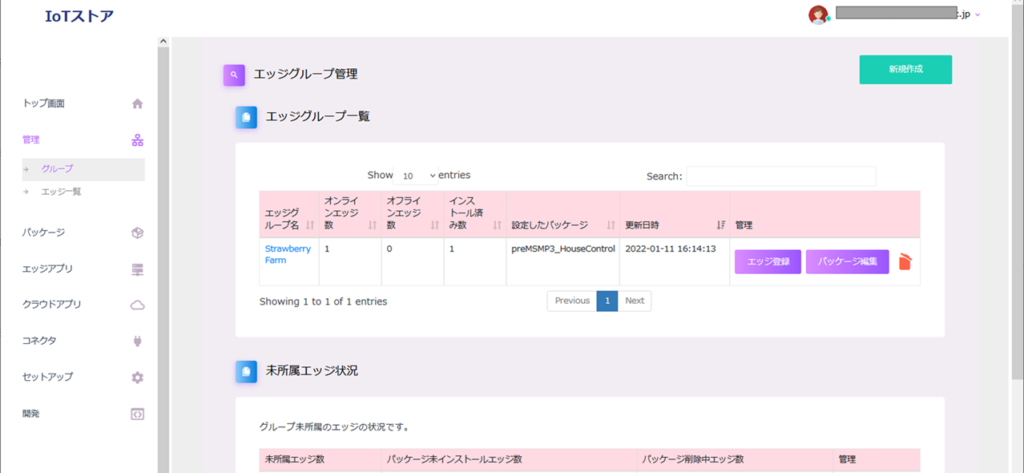Image resolution: width=1024 pixels, height=473 pixels.
Task: Open the Show entries count dropdown
Action: (x=417, y=175)
